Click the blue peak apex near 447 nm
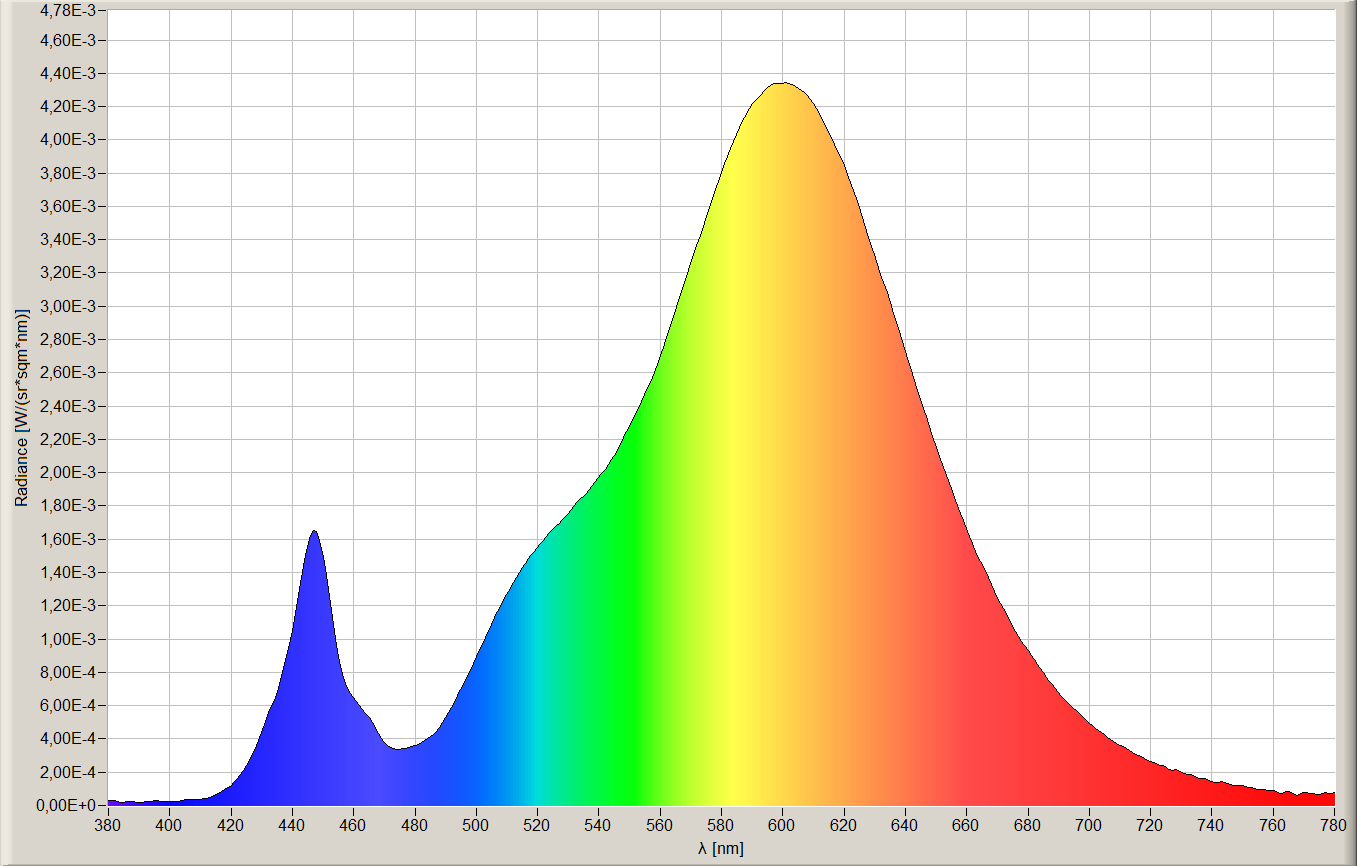Screen dimensions: 1357x866 click(x=314, y=532)
